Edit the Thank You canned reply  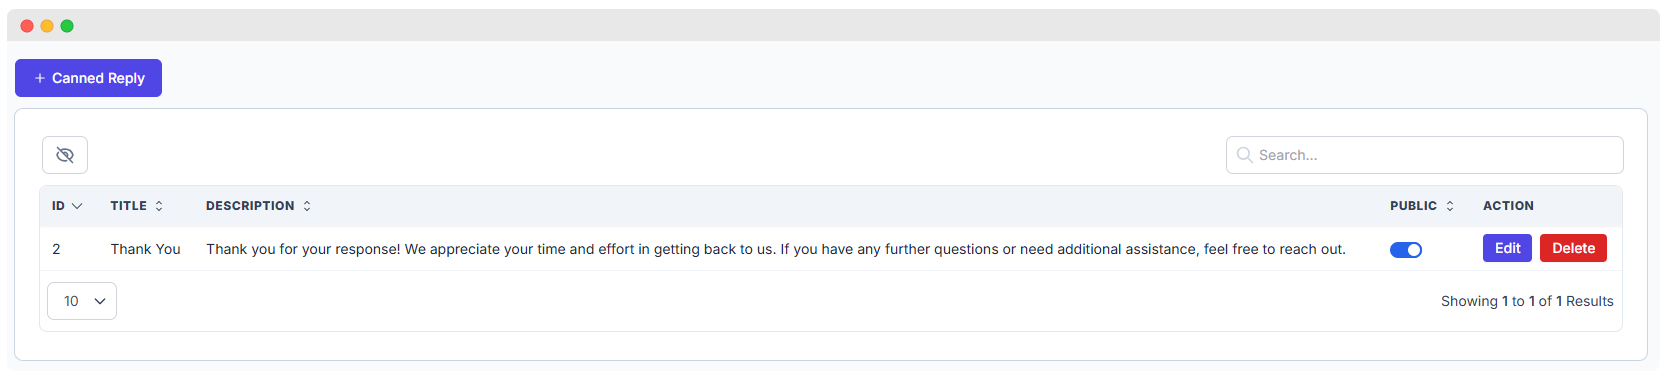(x=1507, y=248)
